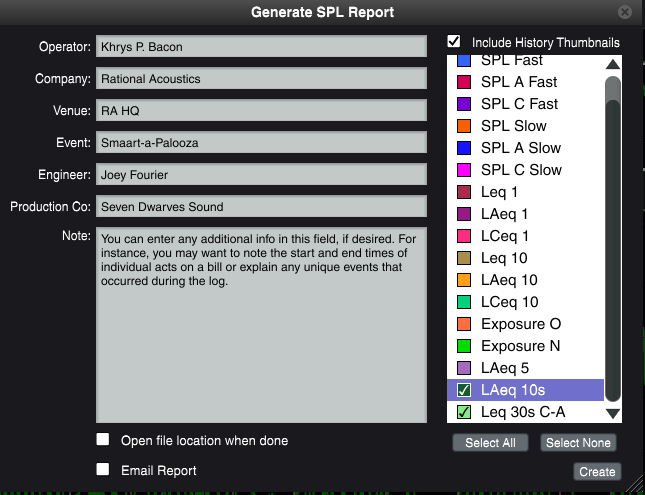Toggle the SPL Fast color checkbox

point(464,61)
